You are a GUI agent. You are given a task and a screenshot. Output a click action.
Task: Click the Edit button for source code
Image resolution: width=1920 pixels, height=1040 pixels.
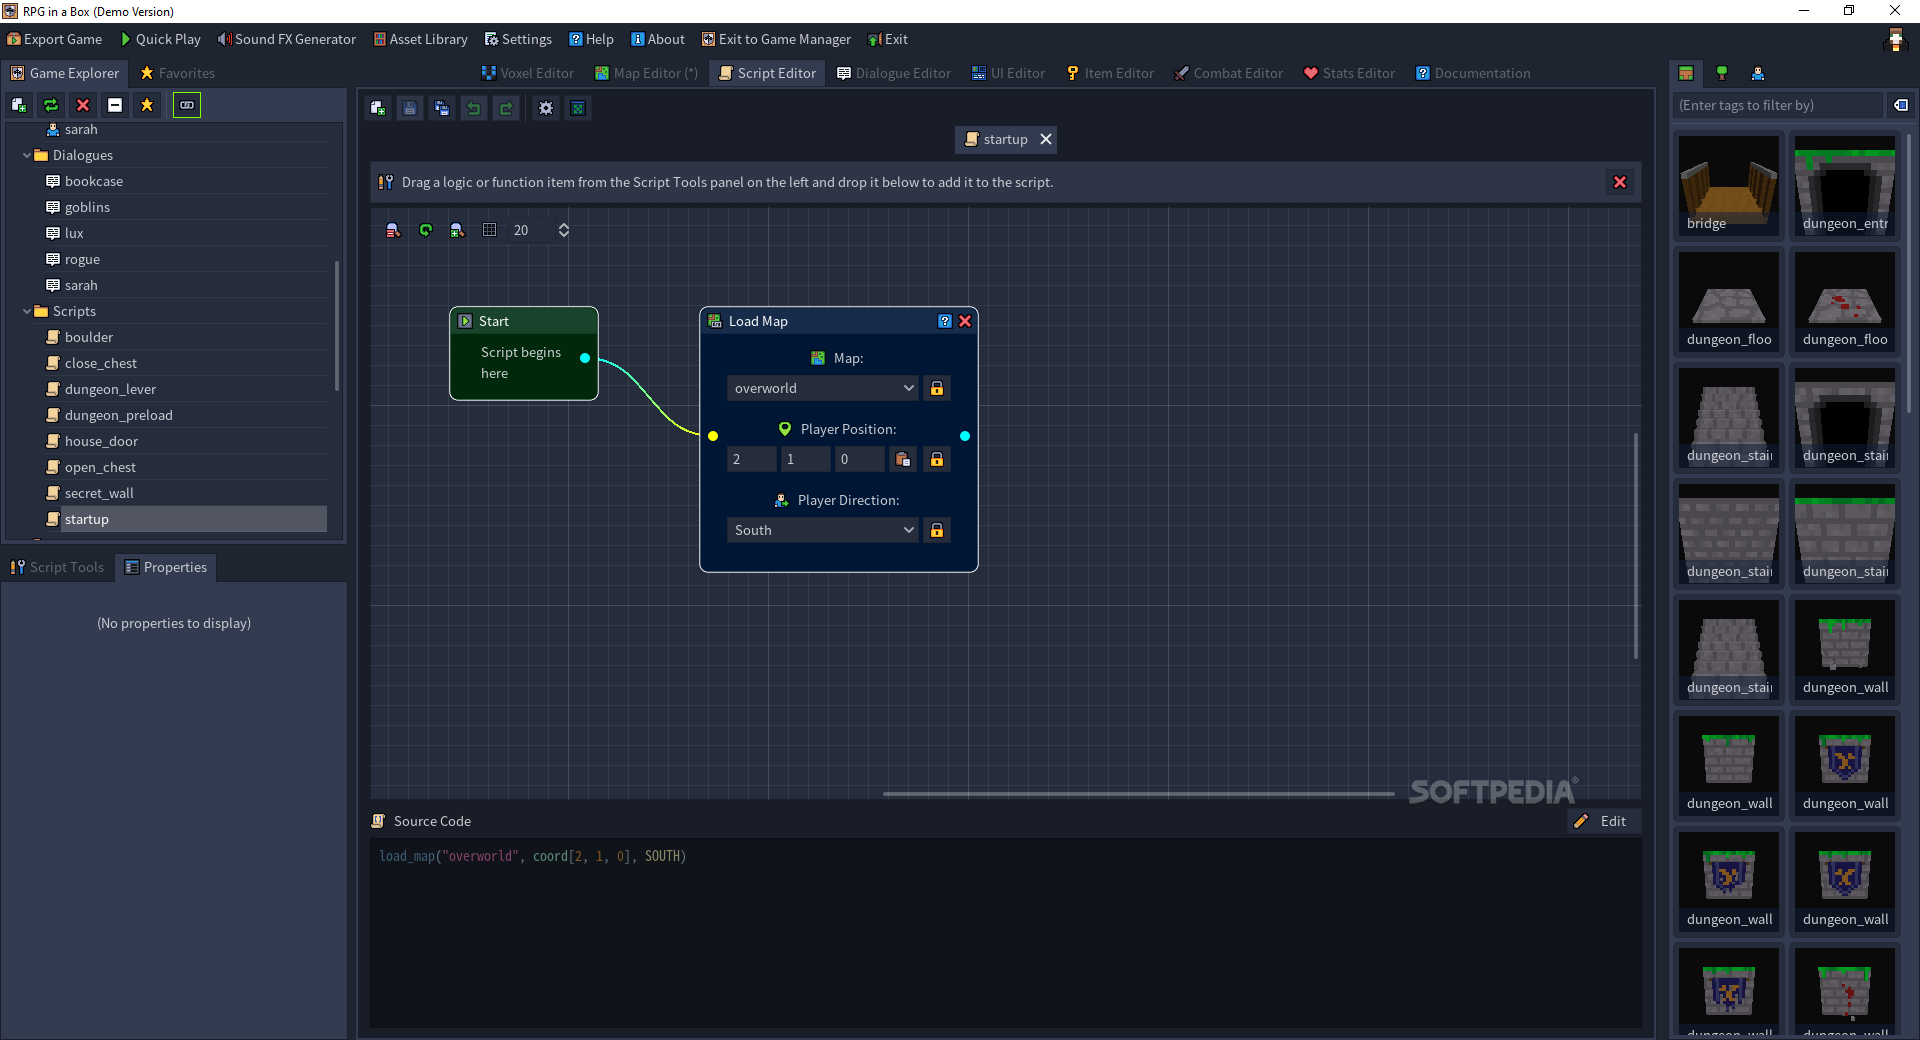(x=1601, y=821)
